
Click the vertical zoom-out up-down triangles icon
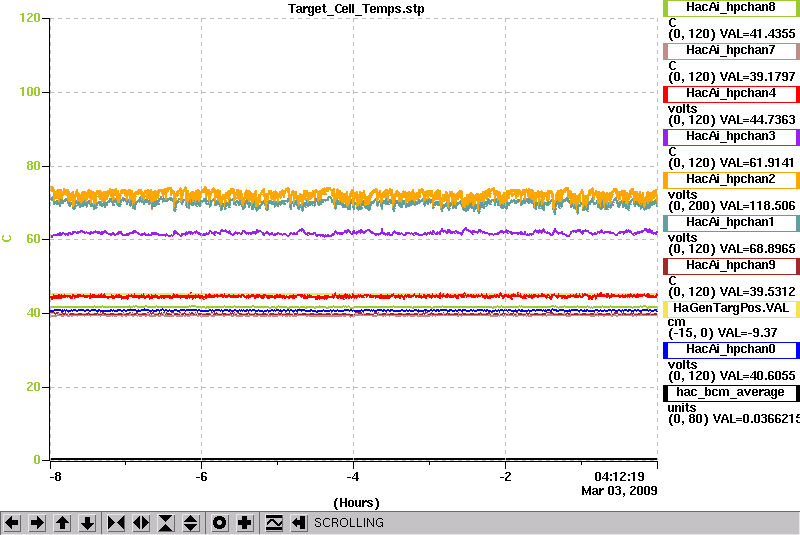point(191,523)
